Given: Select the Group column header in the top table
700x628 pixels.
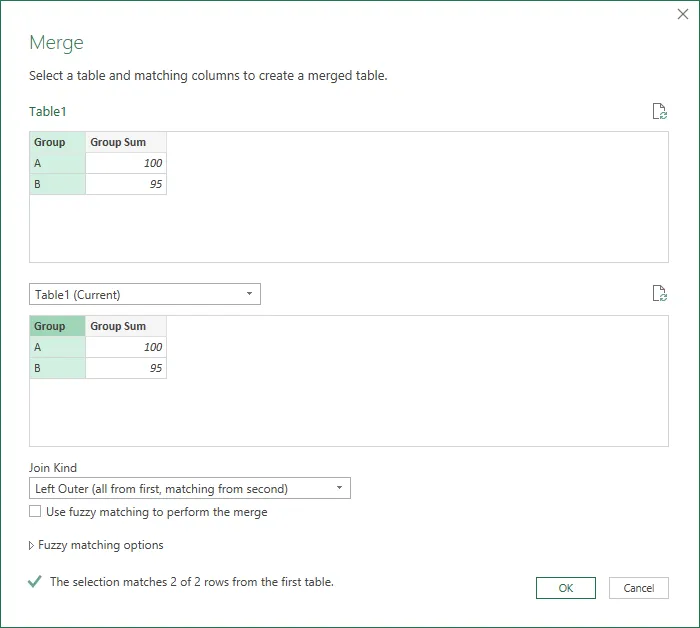Looking at the screenshot, I should tap(57, 142).
